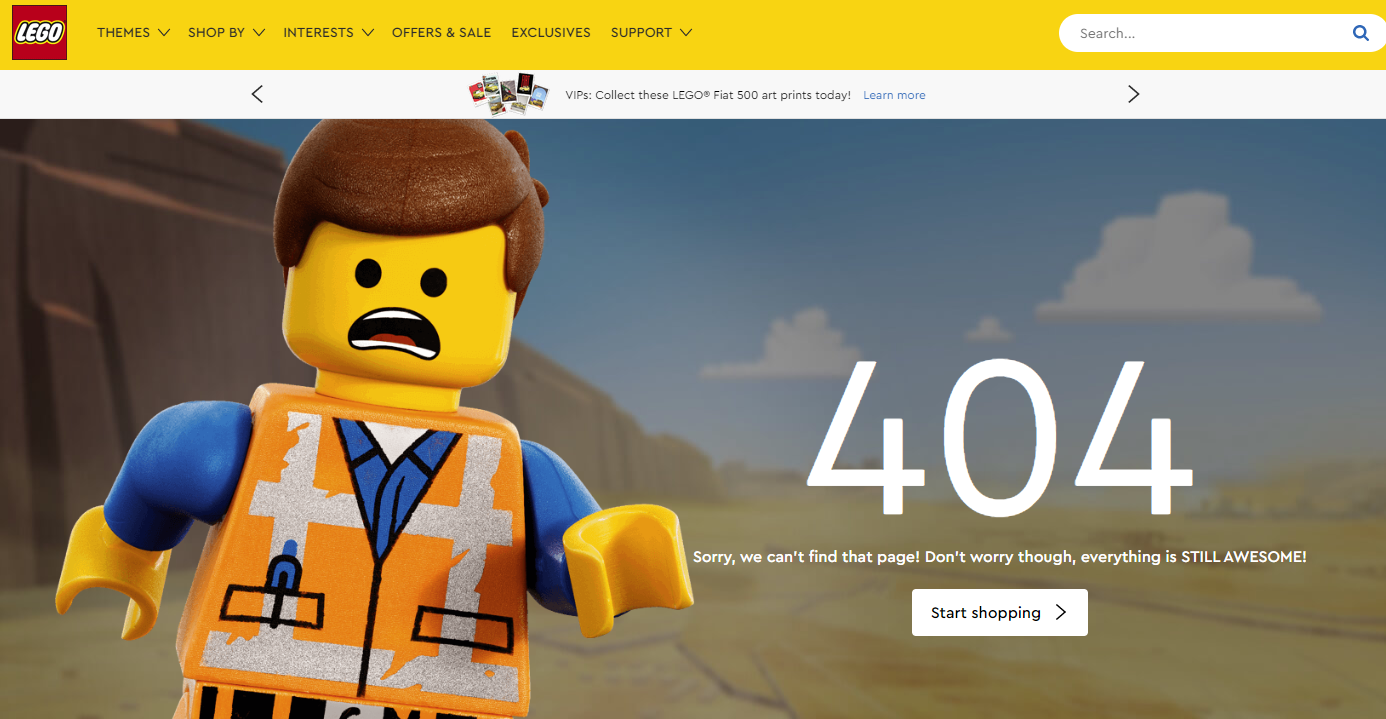The image size is (1386, 719).
Task: Open the SHOP BY menu
Action: click(x=216, y=33)
